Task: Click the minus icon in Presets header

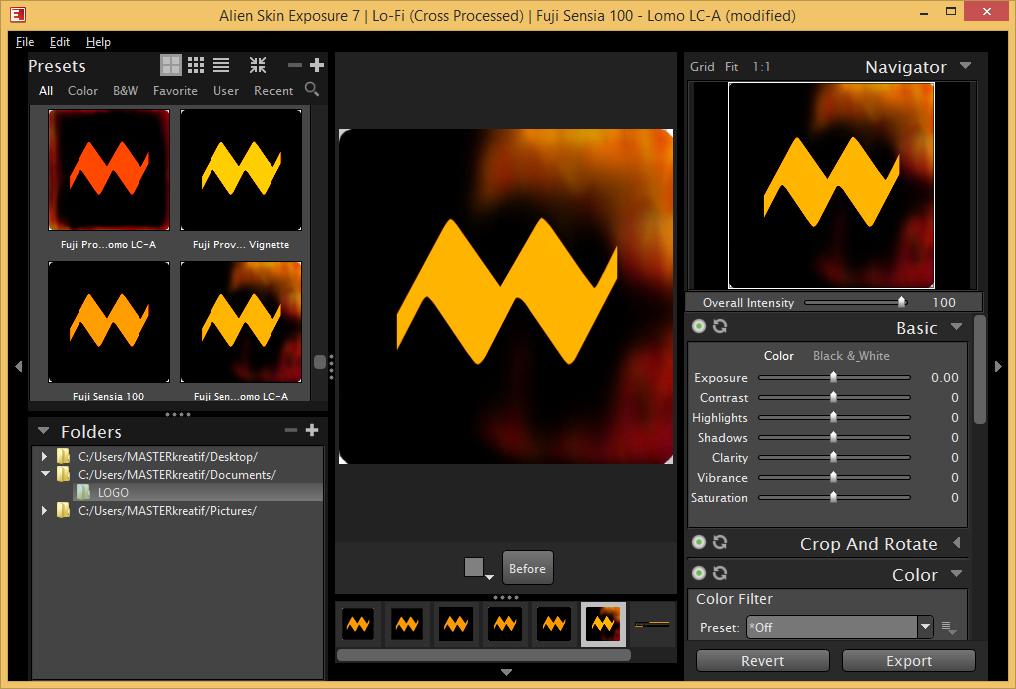Action: [x=295, y=65]
